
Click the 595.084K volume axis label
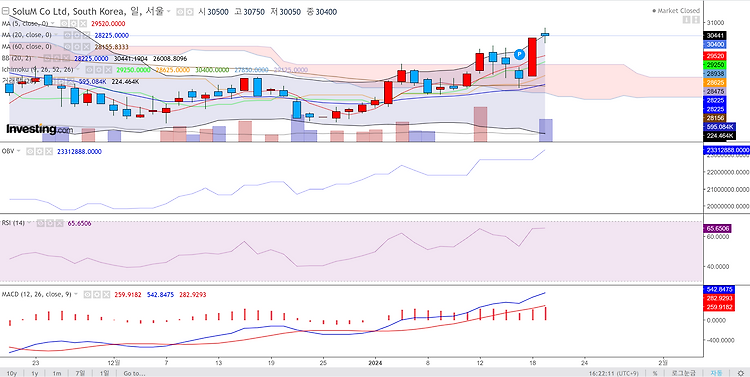(719, 127)
